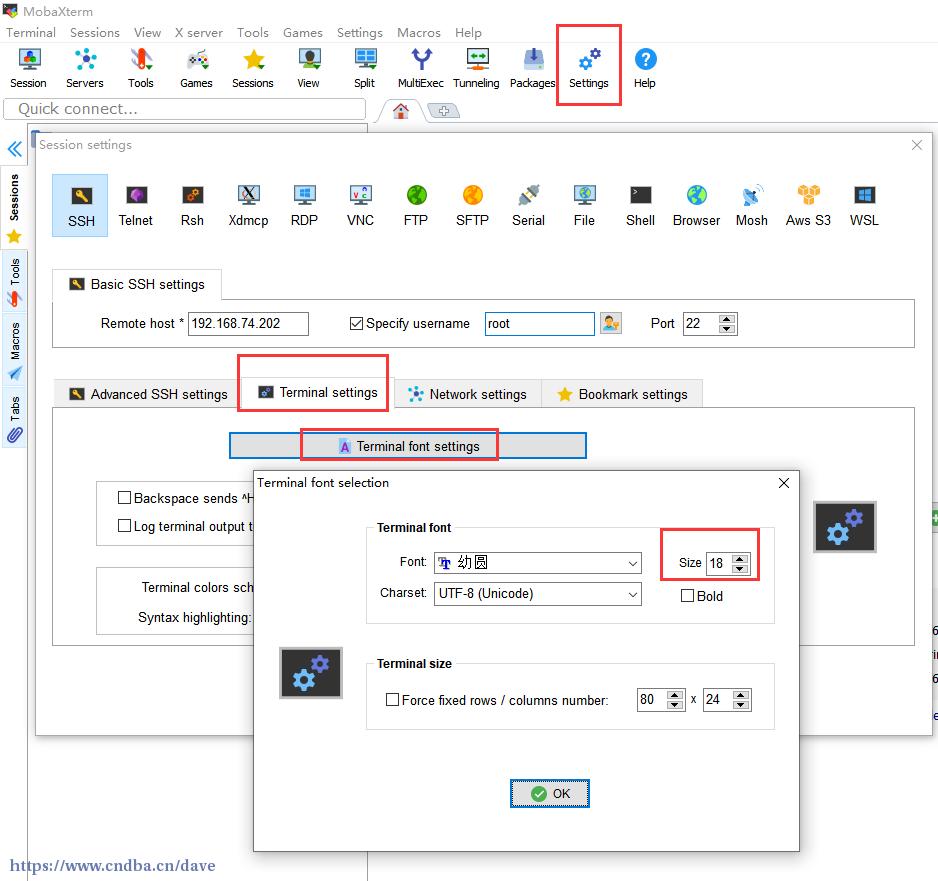Image resolution: width=938 pixels, height=881 pixels.
Task: Open the X server menu
Action: (199, 32)
